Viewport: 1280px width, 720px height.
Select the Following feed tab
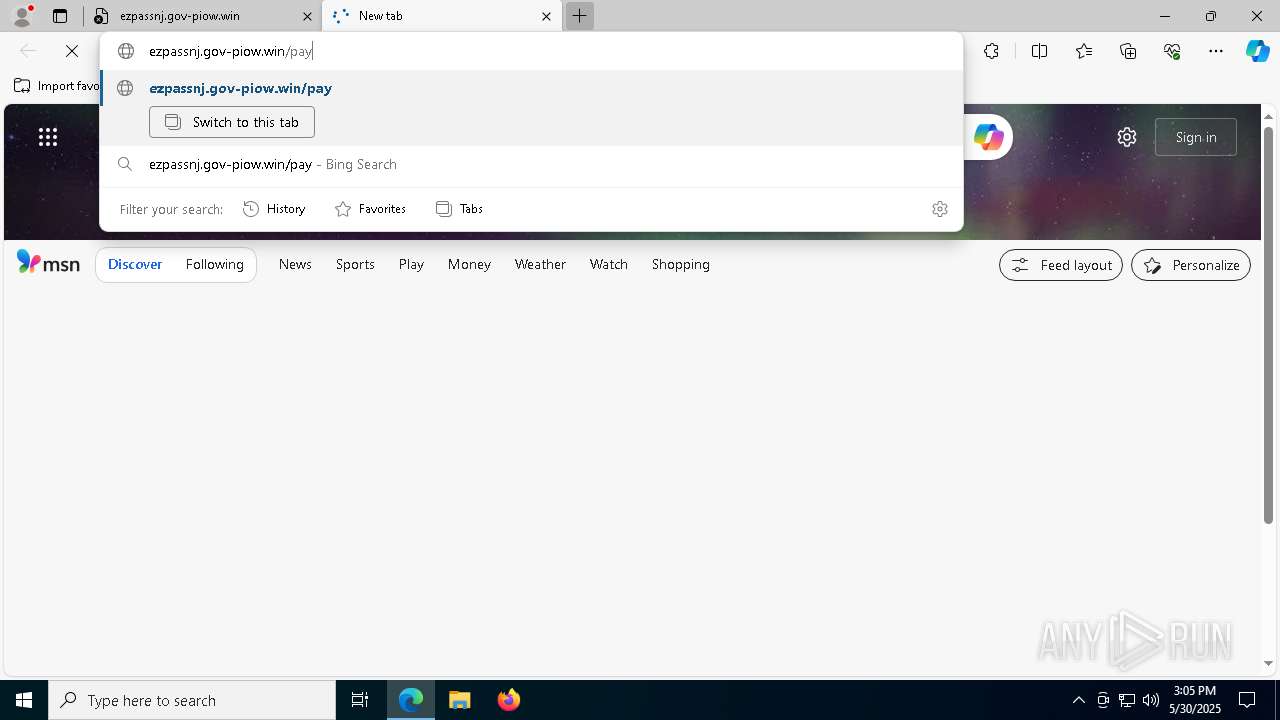(214, 264)
